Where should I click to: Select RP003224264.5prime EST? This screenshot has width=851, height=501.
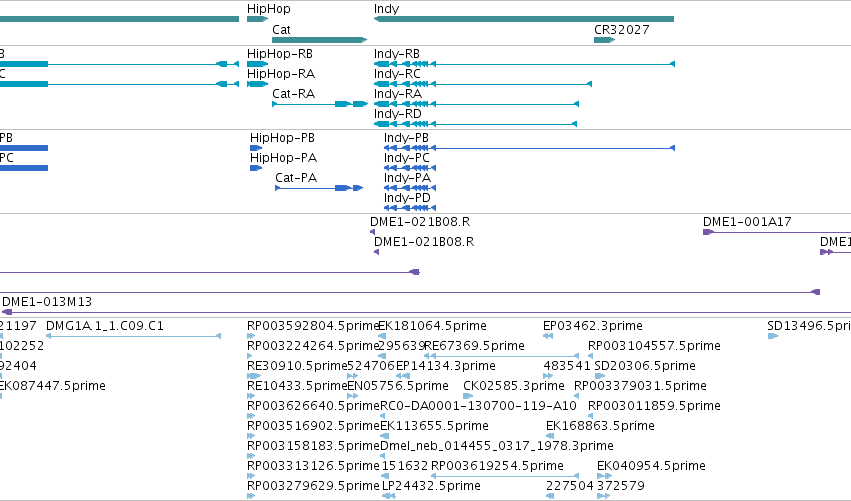(313, 346)
